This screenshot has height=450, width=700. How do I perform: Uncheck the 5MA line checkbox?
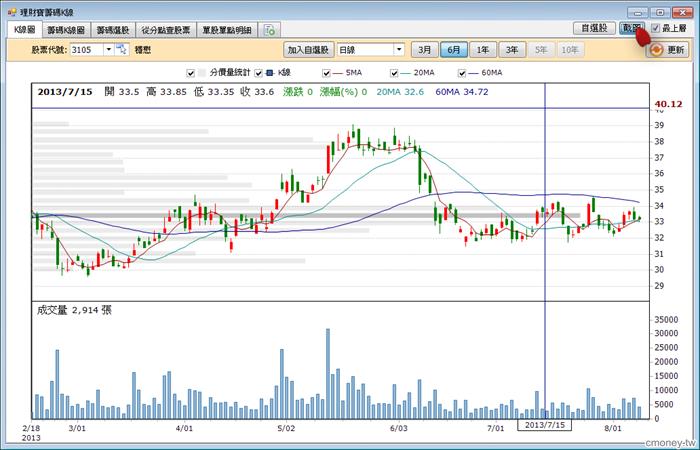326,73
